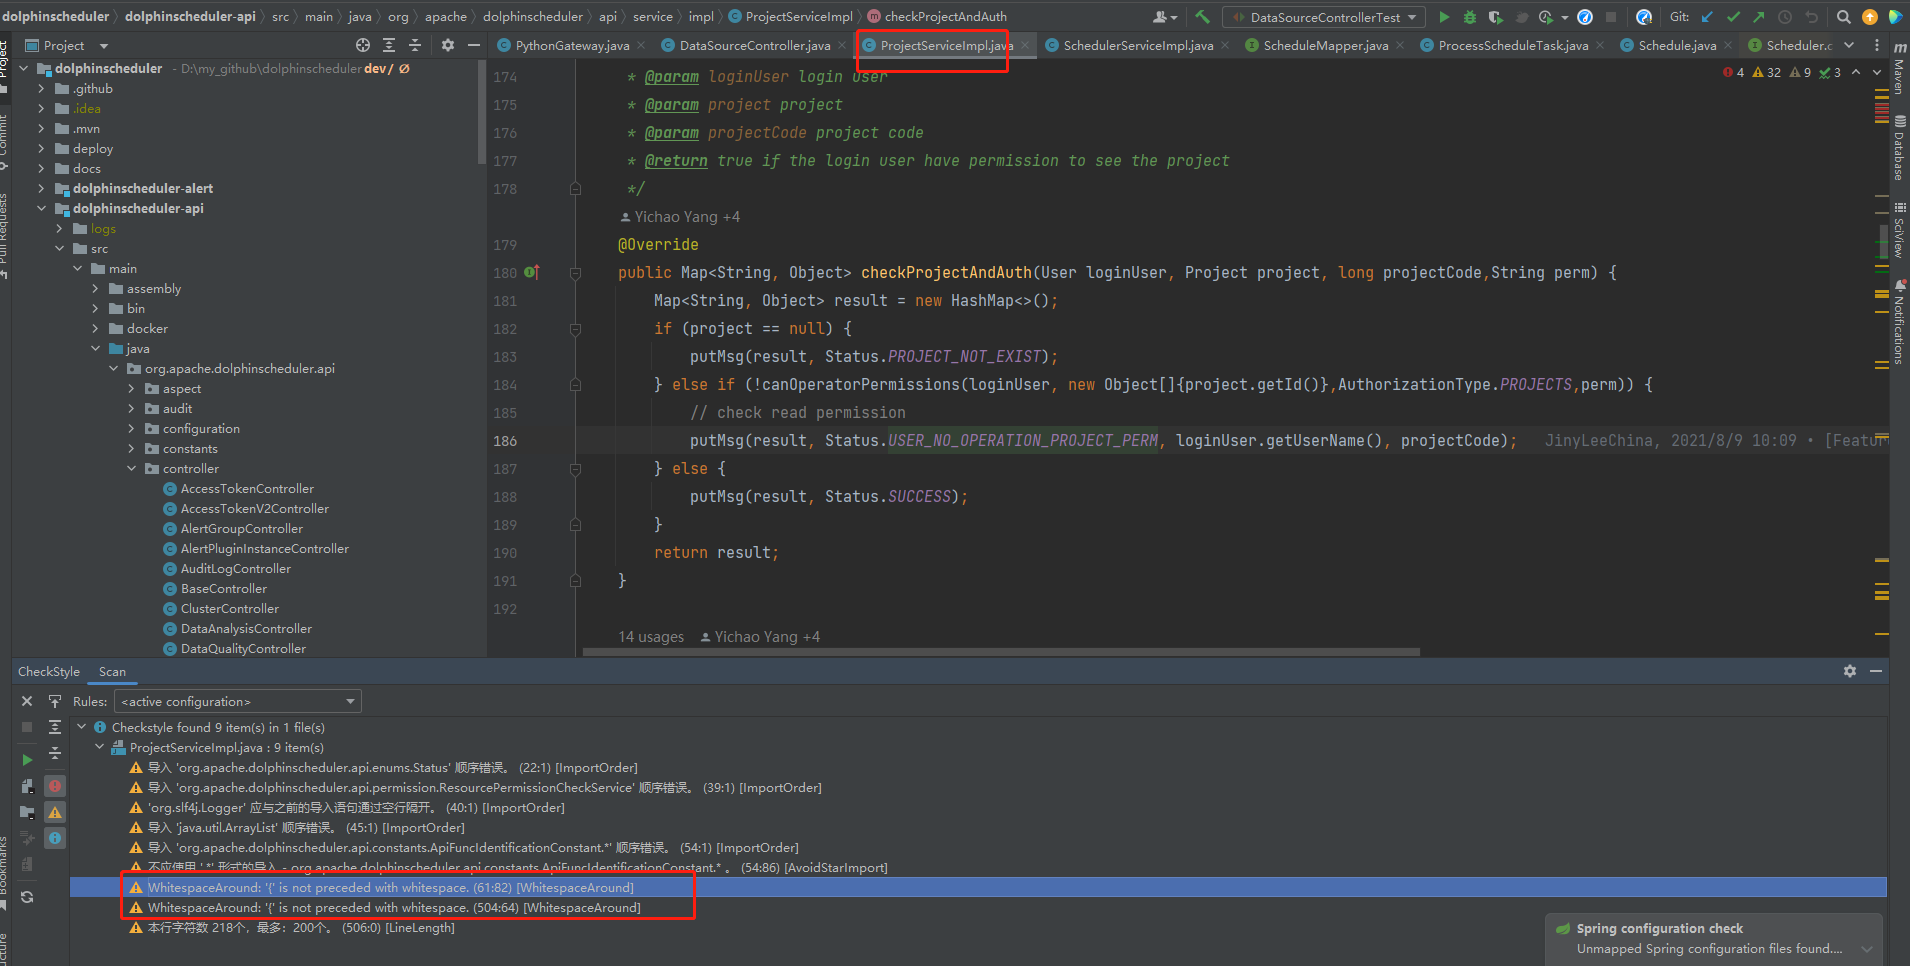Toggle the fold marker at line 182

[575, 329]
